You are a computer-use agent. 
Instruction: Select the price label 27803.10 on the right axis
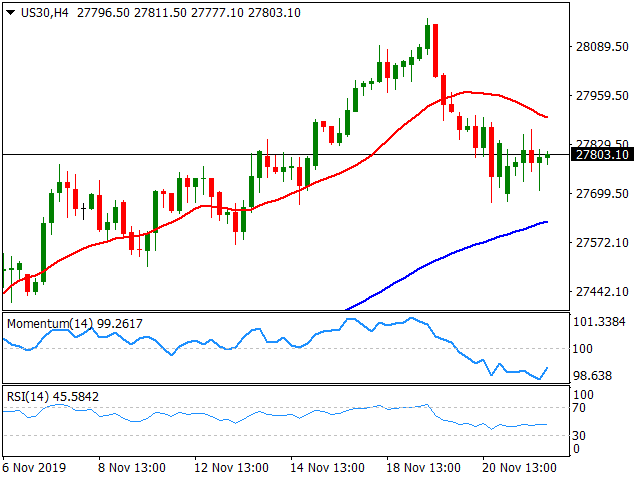pyautogui.click(x=602, y=155)
